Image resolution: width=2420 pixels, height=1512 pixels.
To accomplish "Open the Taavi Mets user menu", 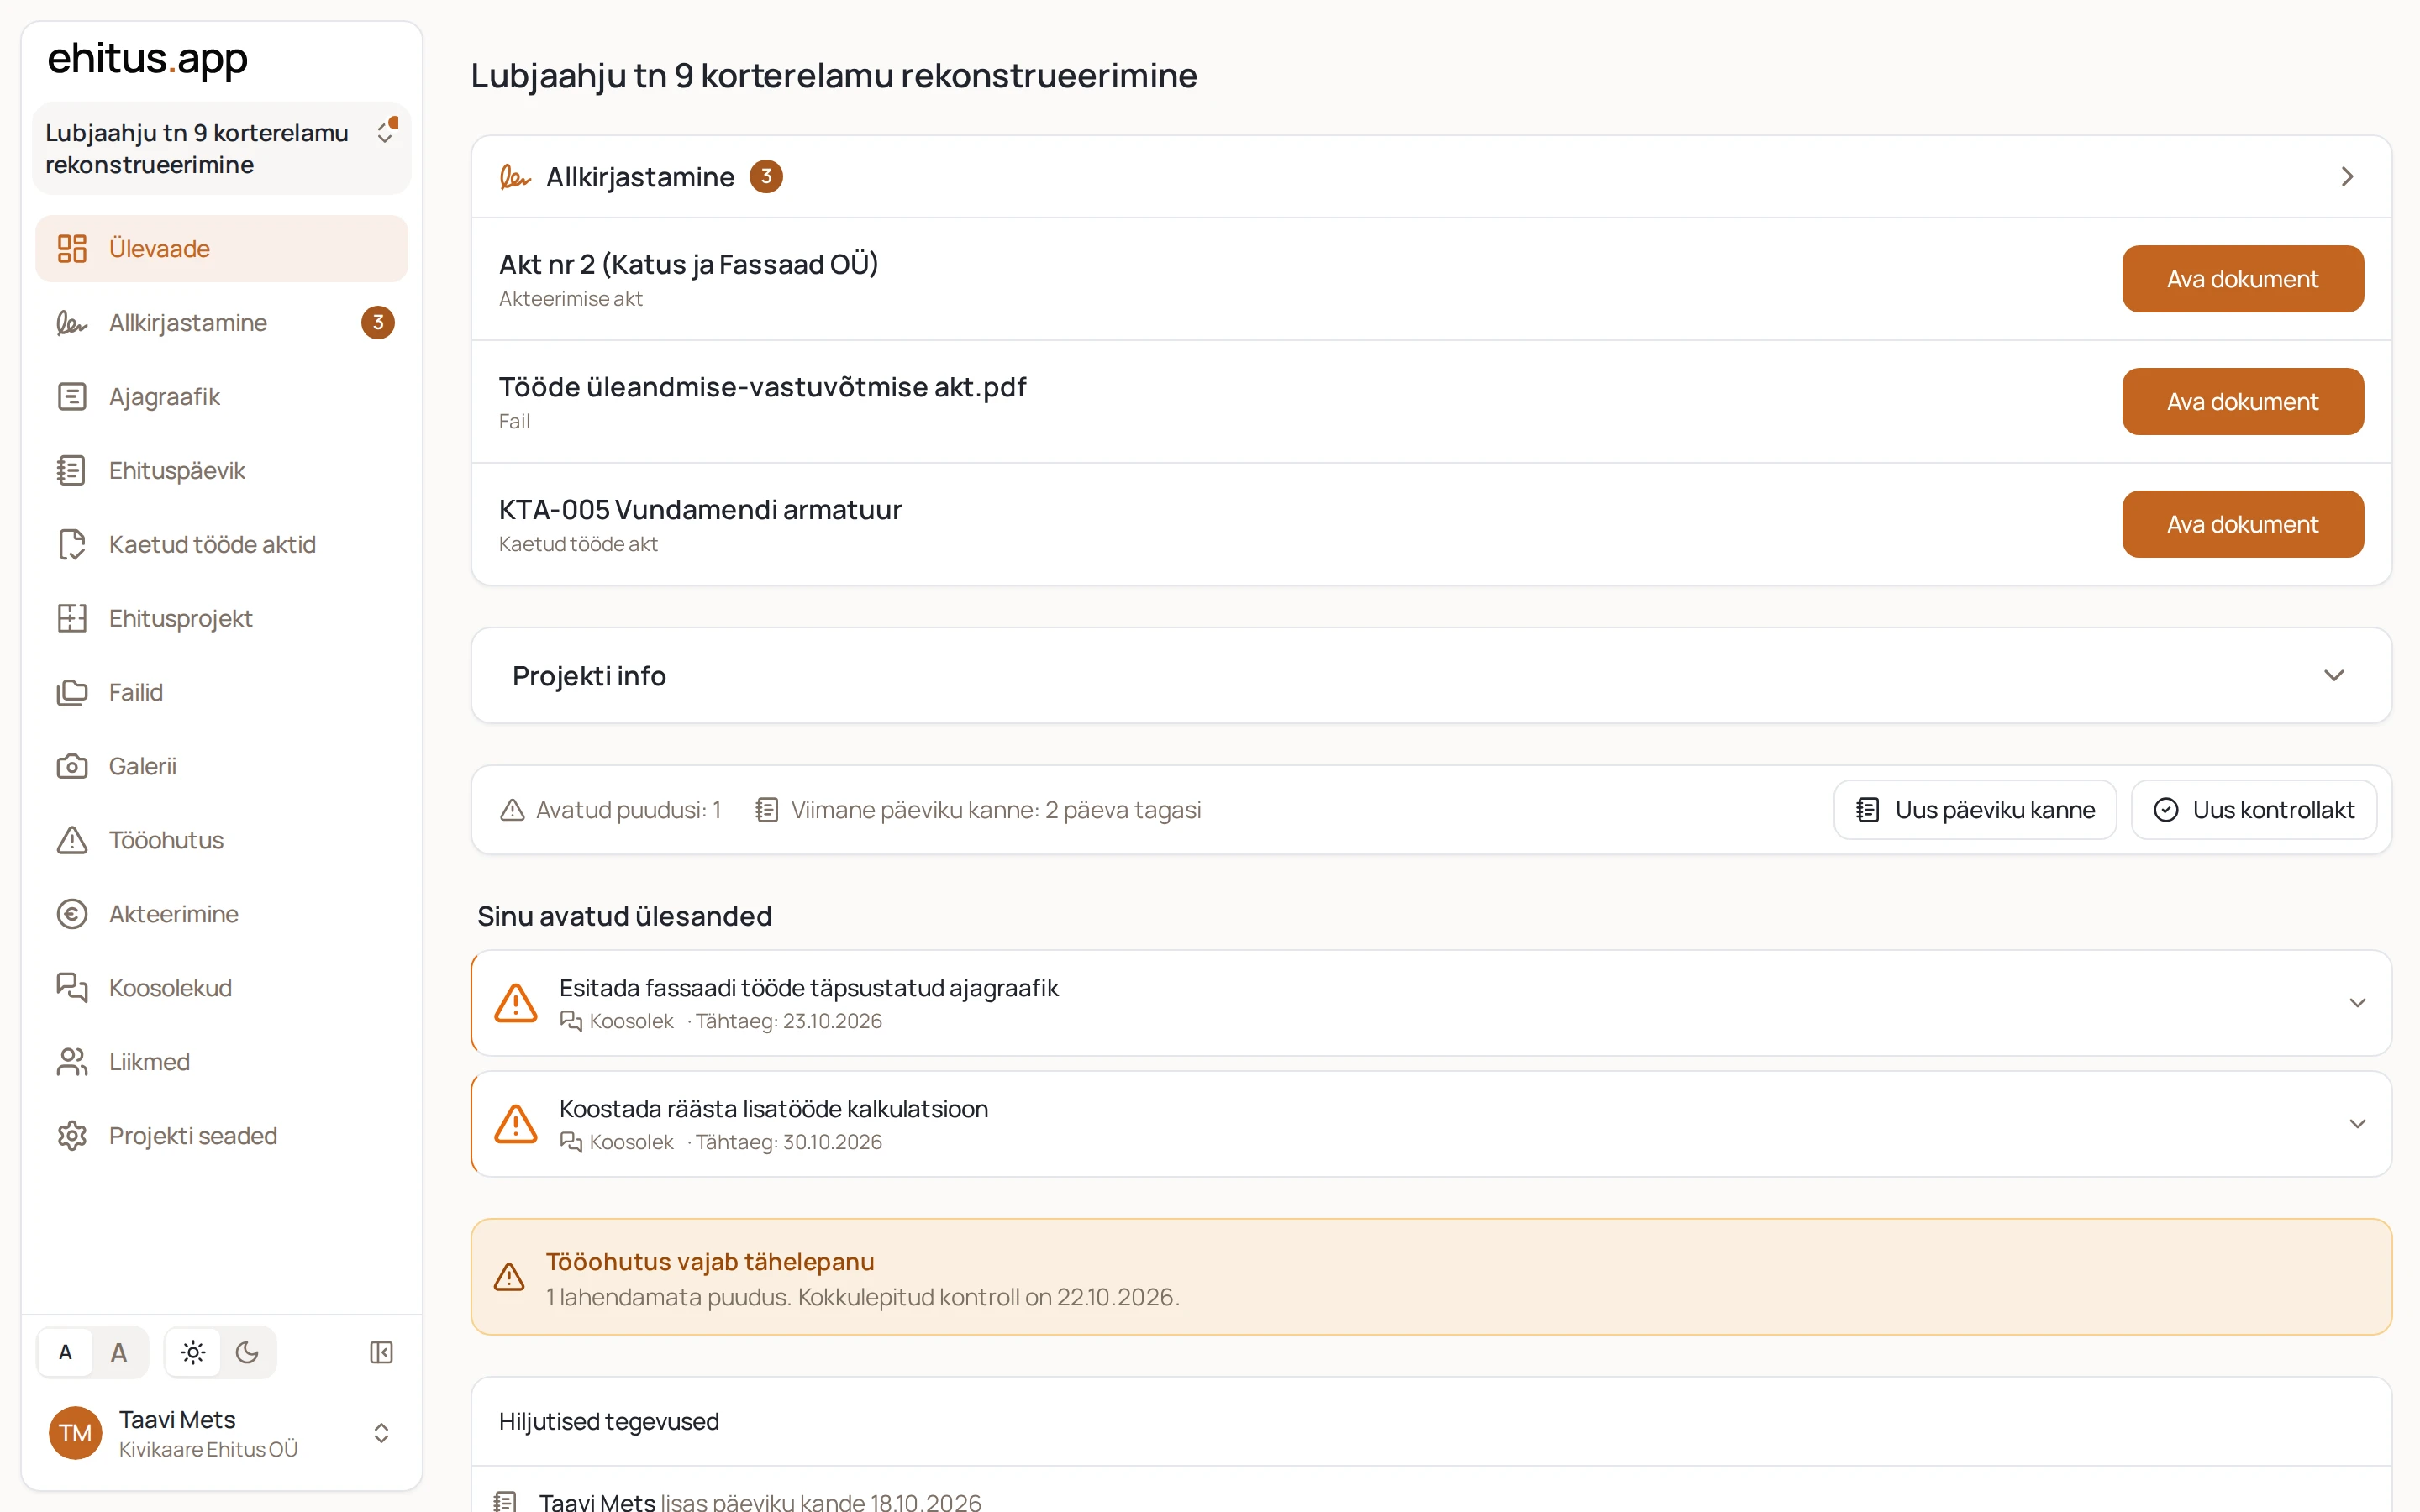I will 221,1433.
